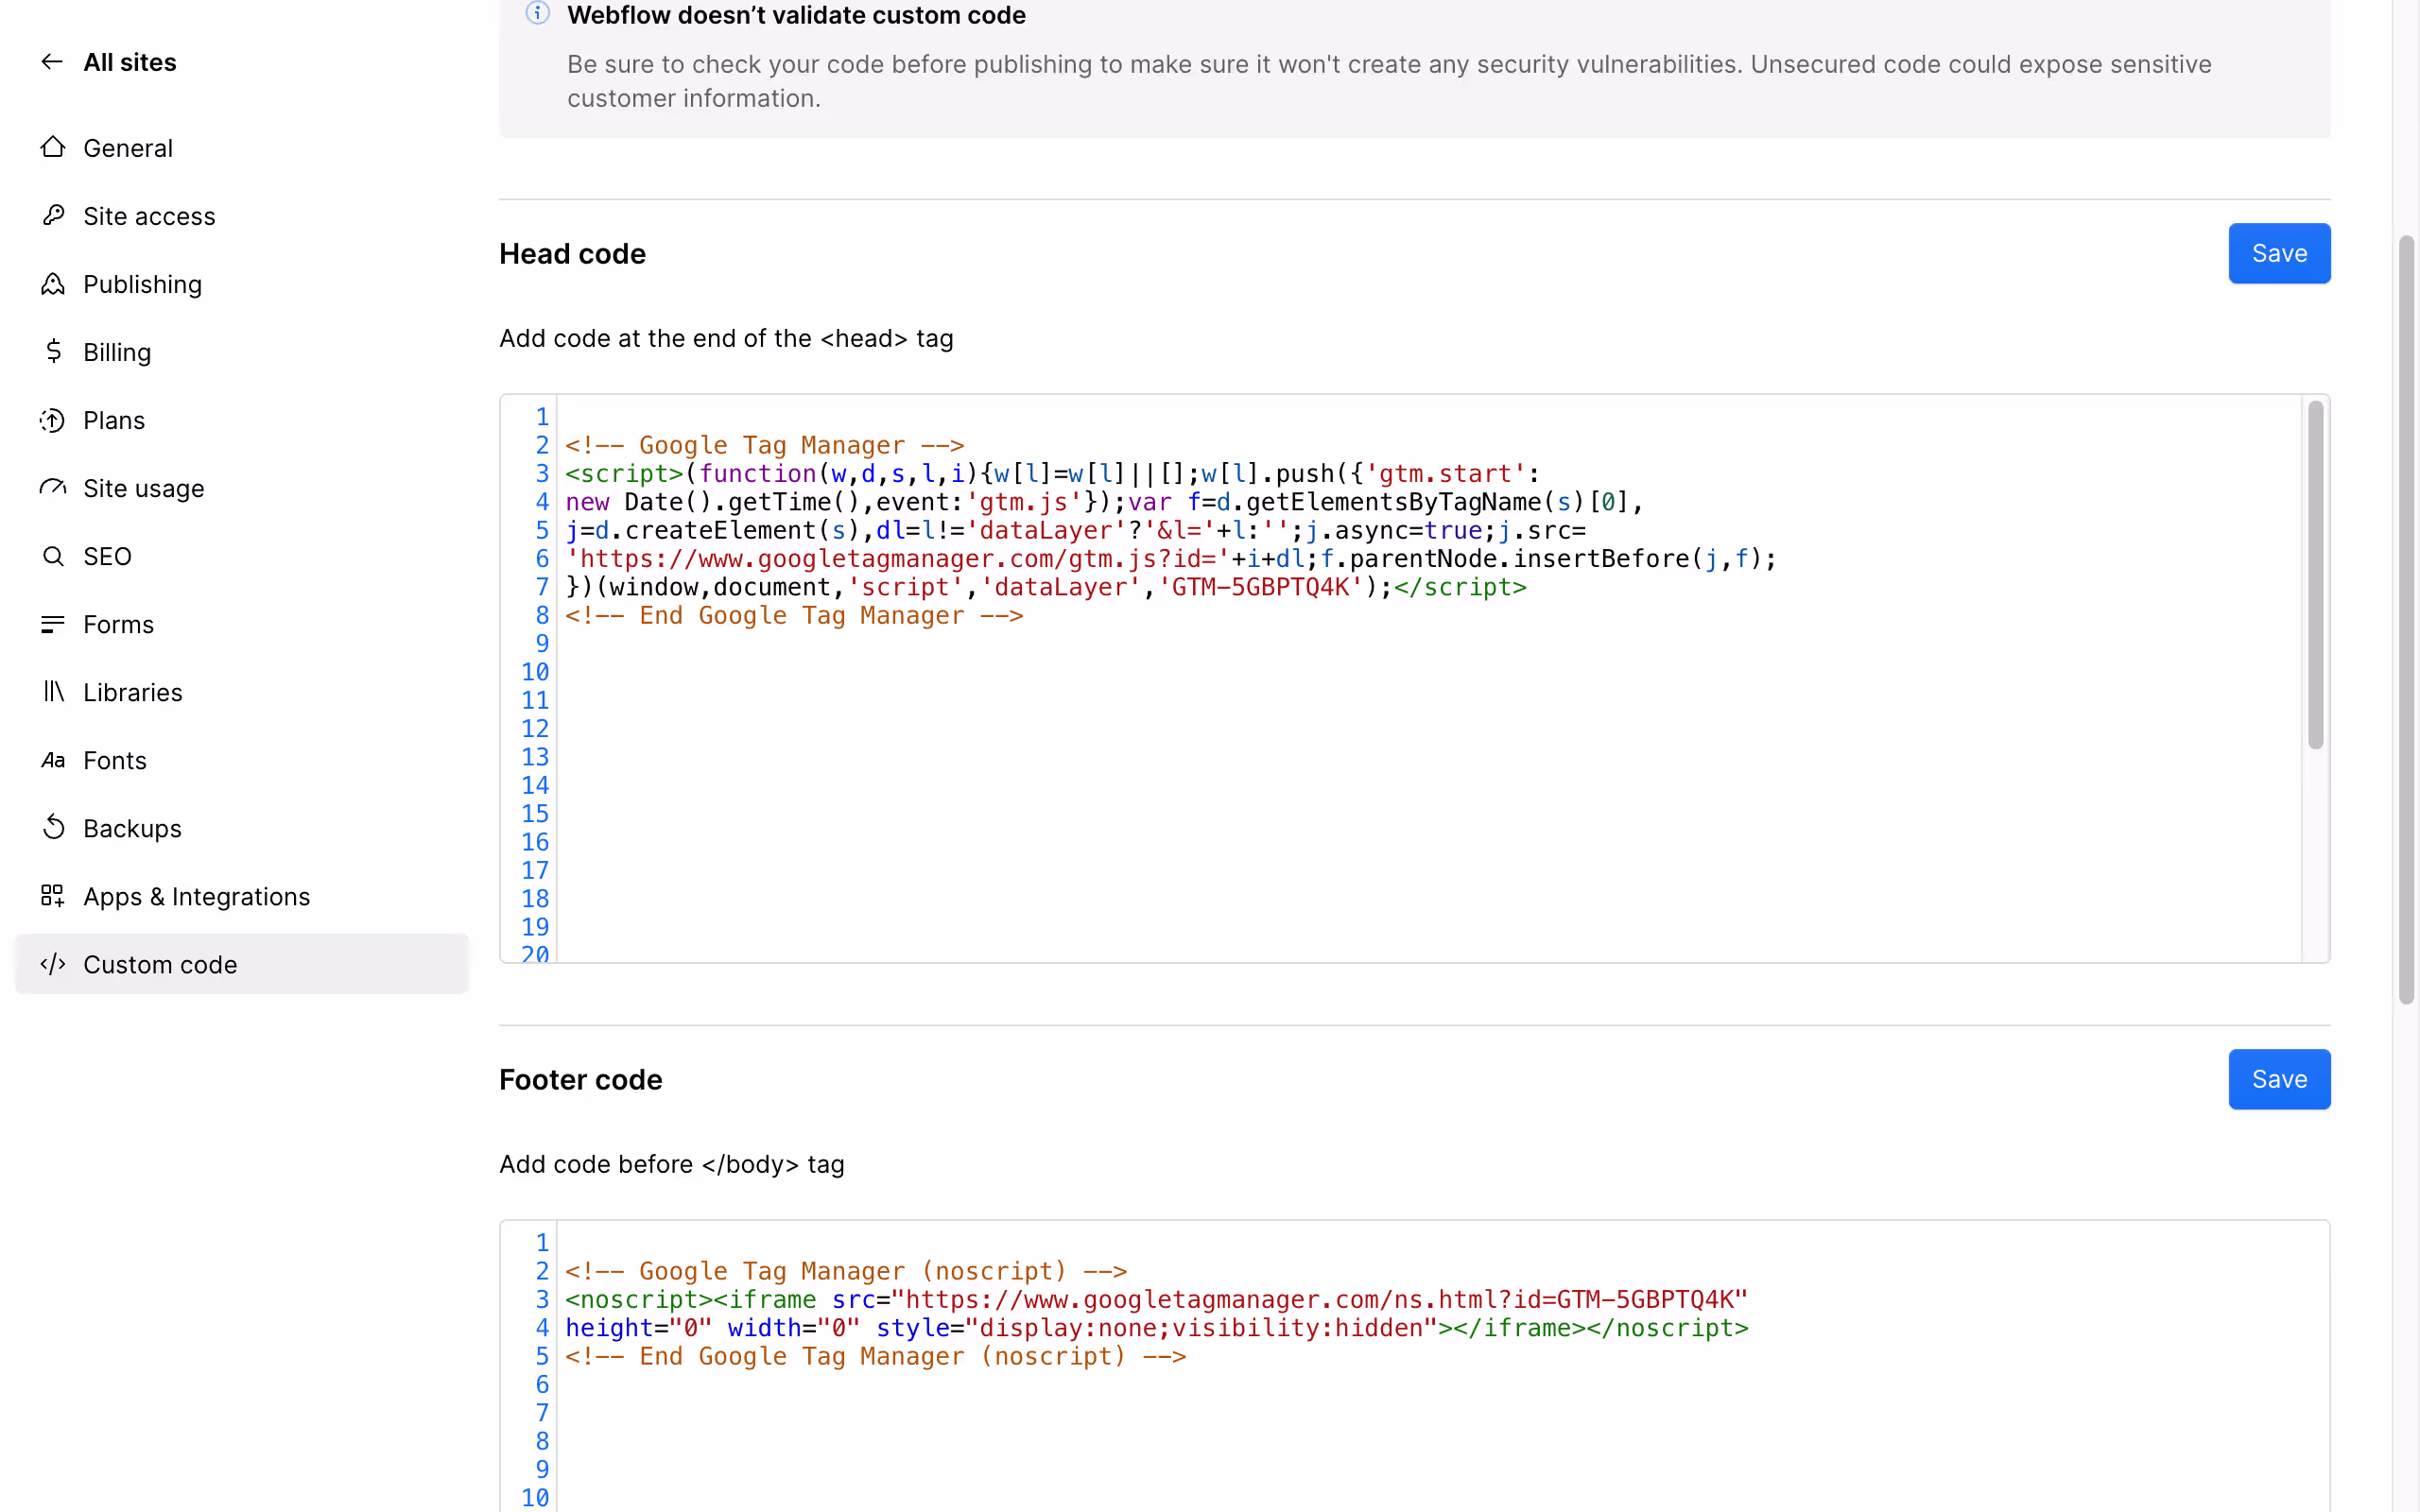The image size is (2420, 1512).
Task: Save the Head code
Action: pyautogui.click(x=2279, y=253)
